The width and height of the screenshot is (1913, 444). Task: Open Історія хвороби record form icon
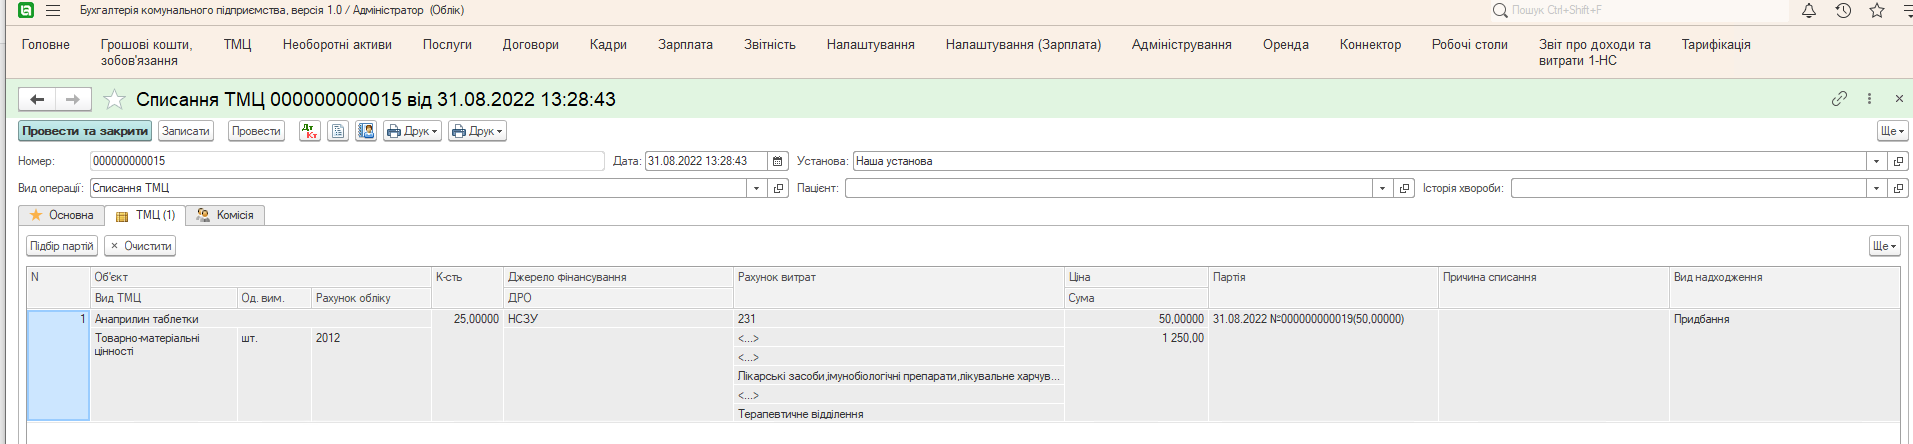[x=1898, y=188]
